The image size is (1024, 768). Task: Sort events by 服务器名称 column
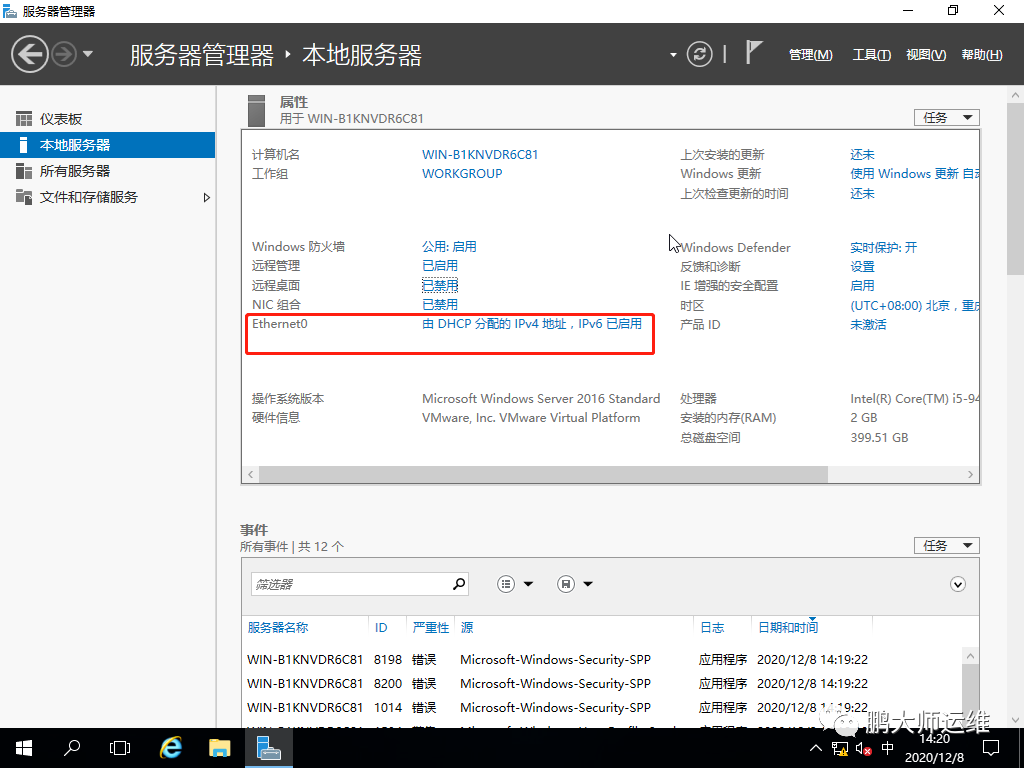(278, 628)
